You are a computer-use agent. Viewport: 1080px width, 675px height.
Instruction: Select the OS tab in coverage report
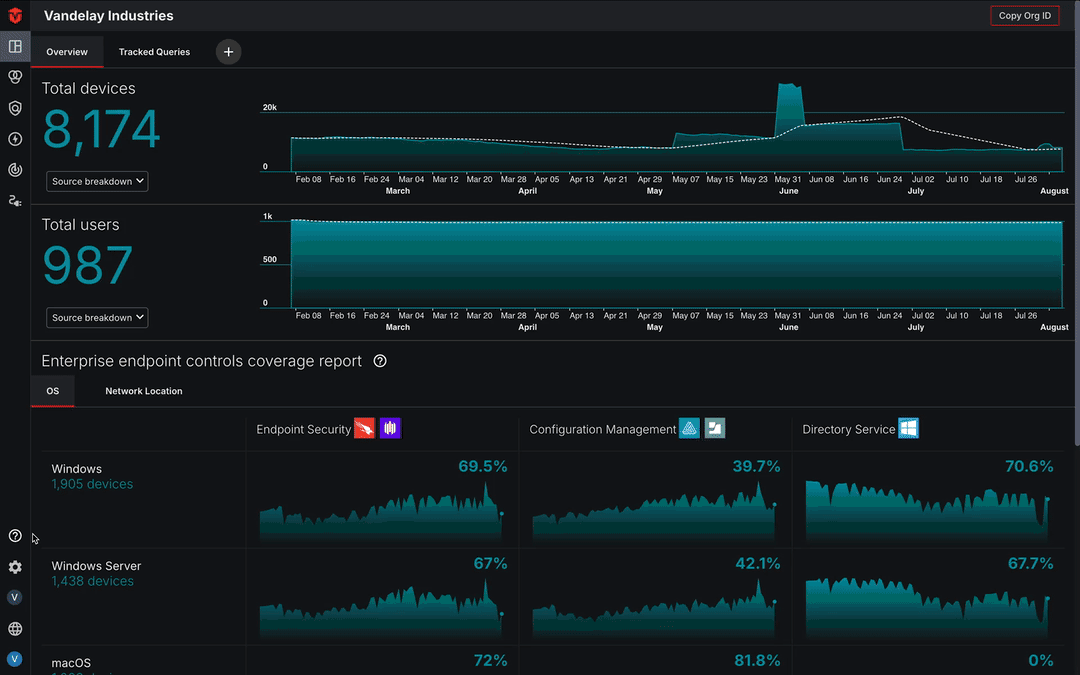52,391
